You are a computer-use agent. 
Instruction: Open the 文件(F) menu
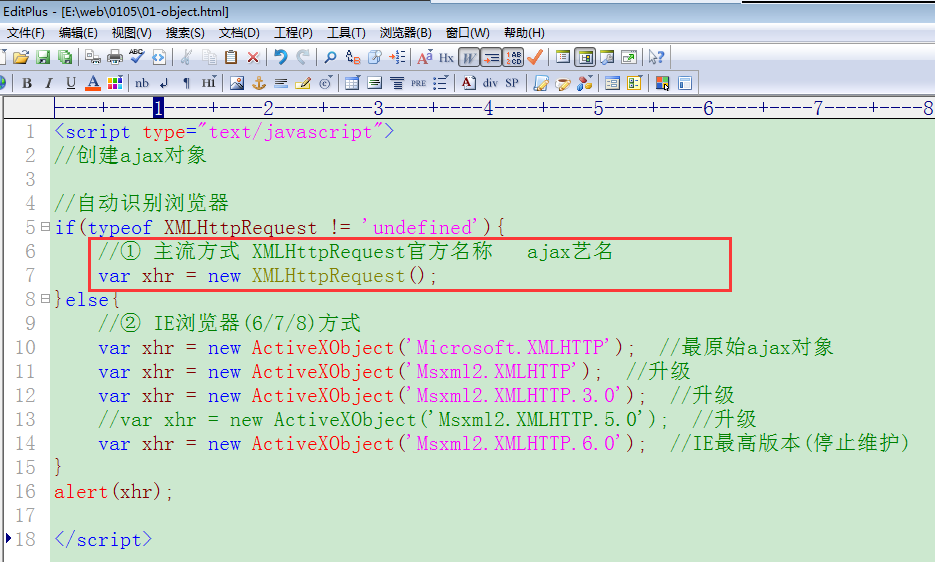(x=25, y=33)
